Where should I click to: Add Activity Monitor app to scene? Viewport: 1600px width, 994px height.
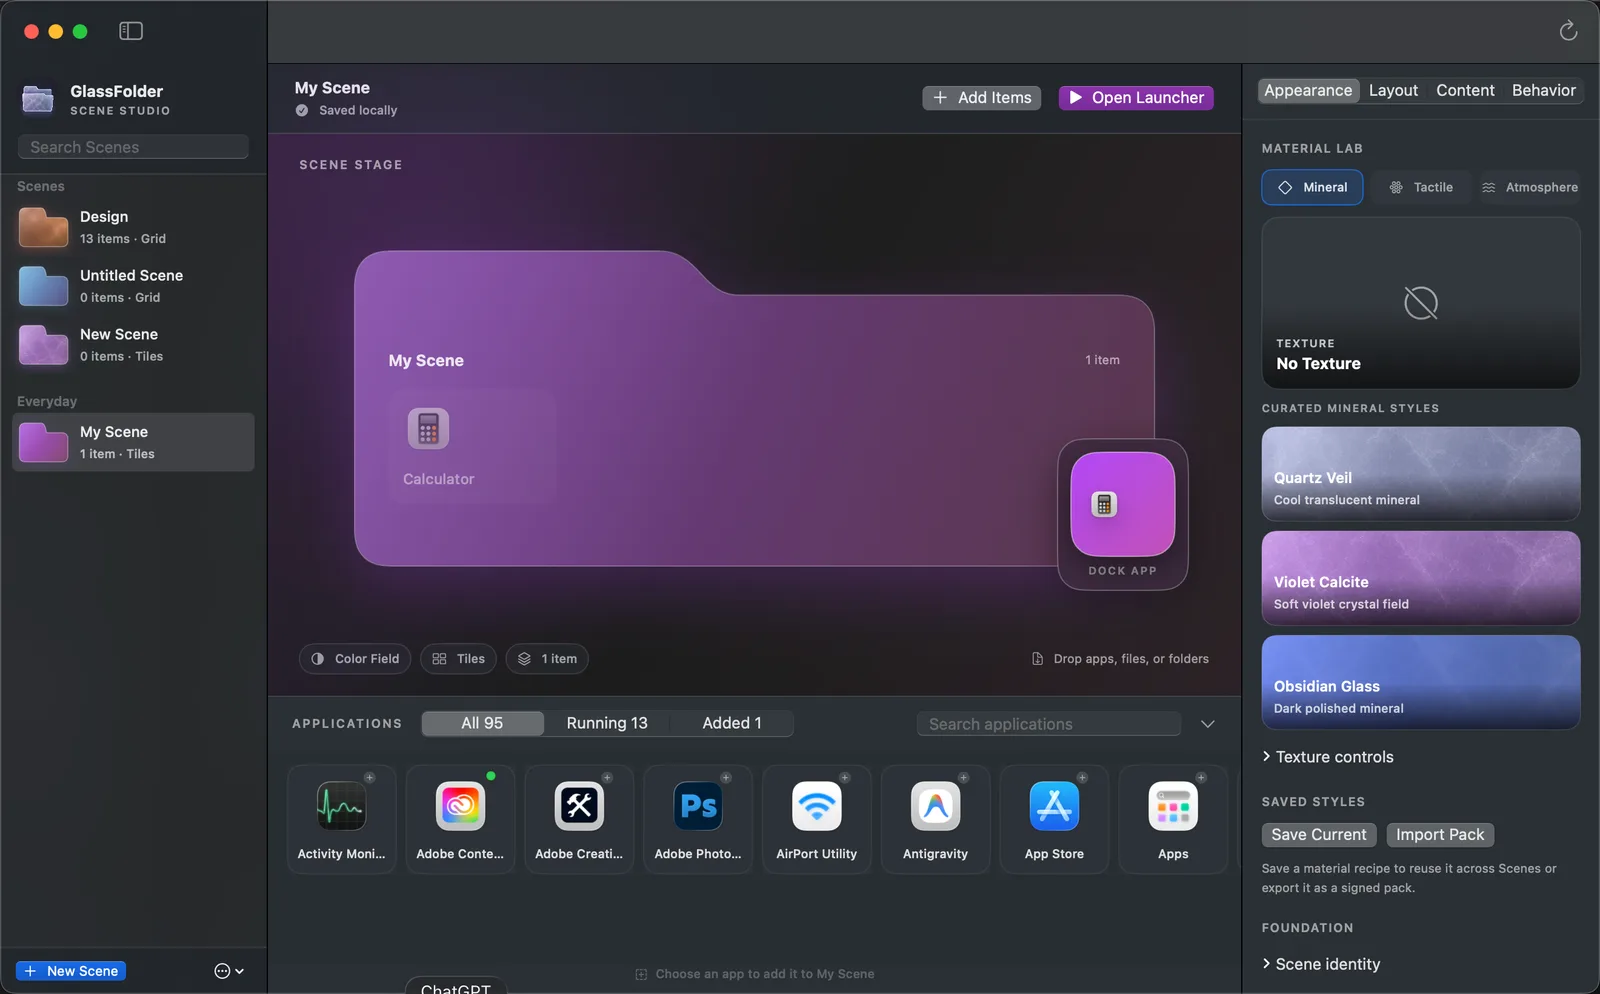coord(341,819)
